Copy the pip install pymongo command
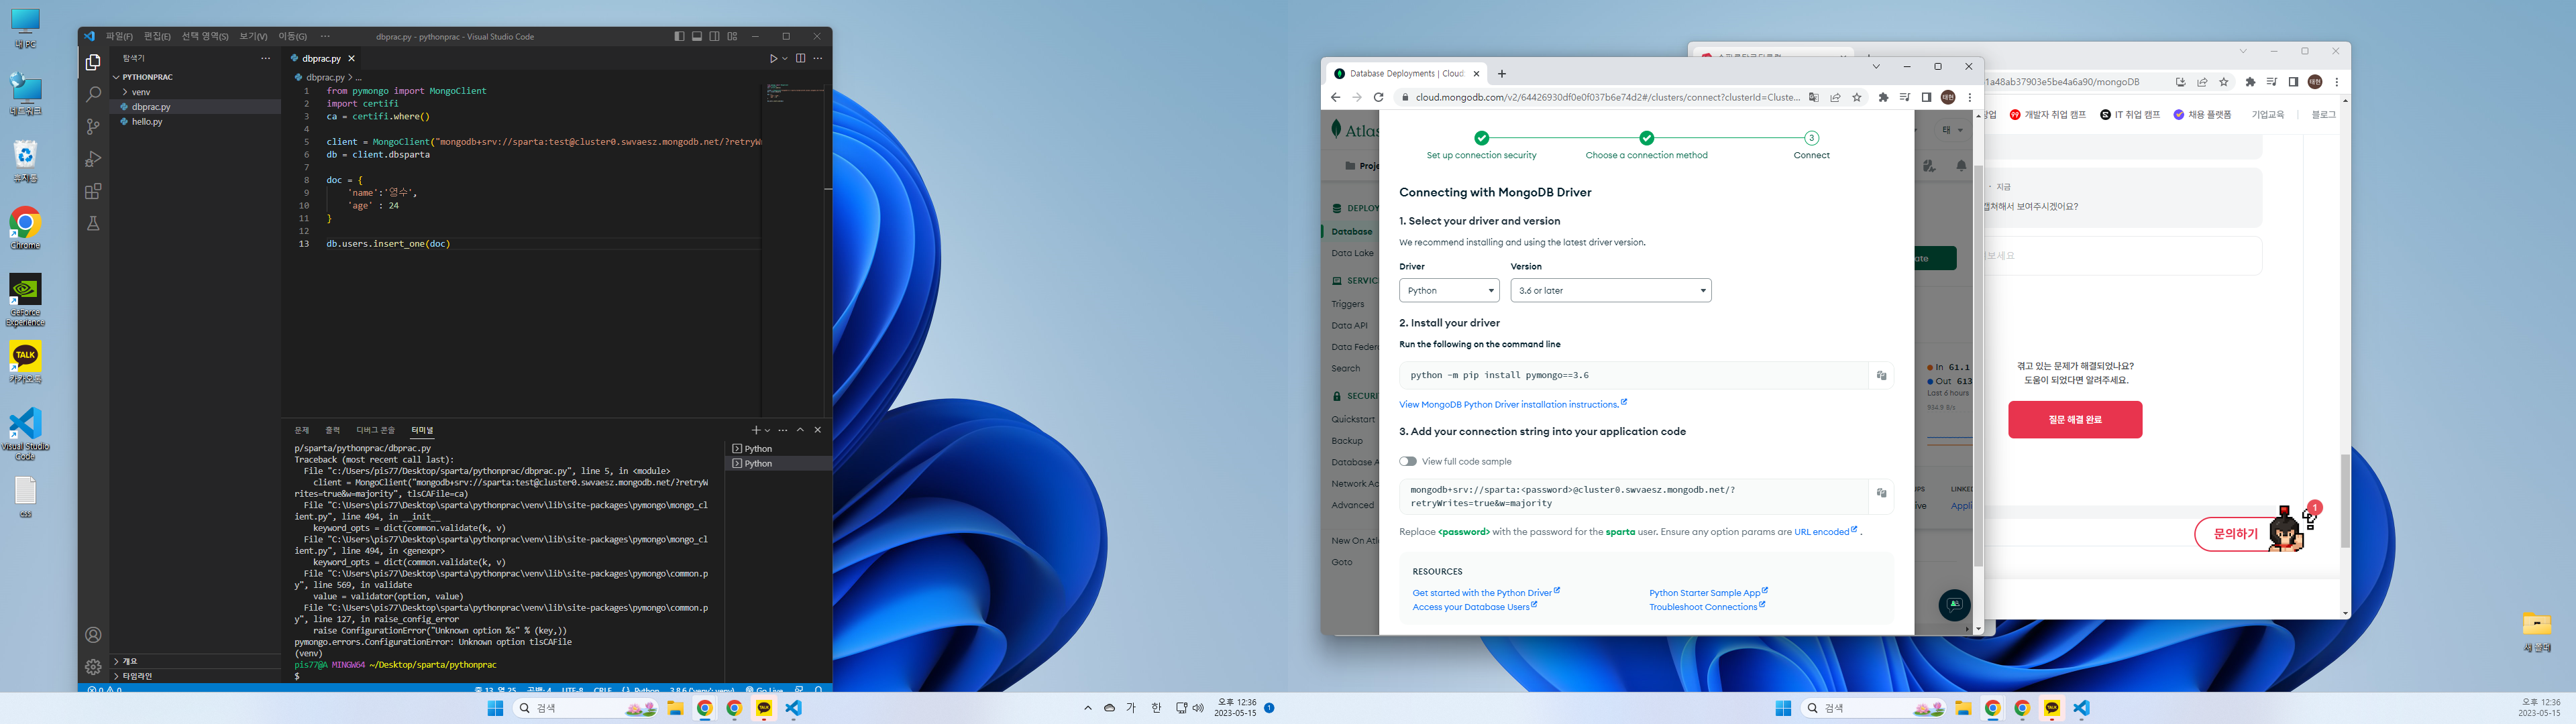The height and width of the screenshot is (724, 2576). pos(1881,375)
